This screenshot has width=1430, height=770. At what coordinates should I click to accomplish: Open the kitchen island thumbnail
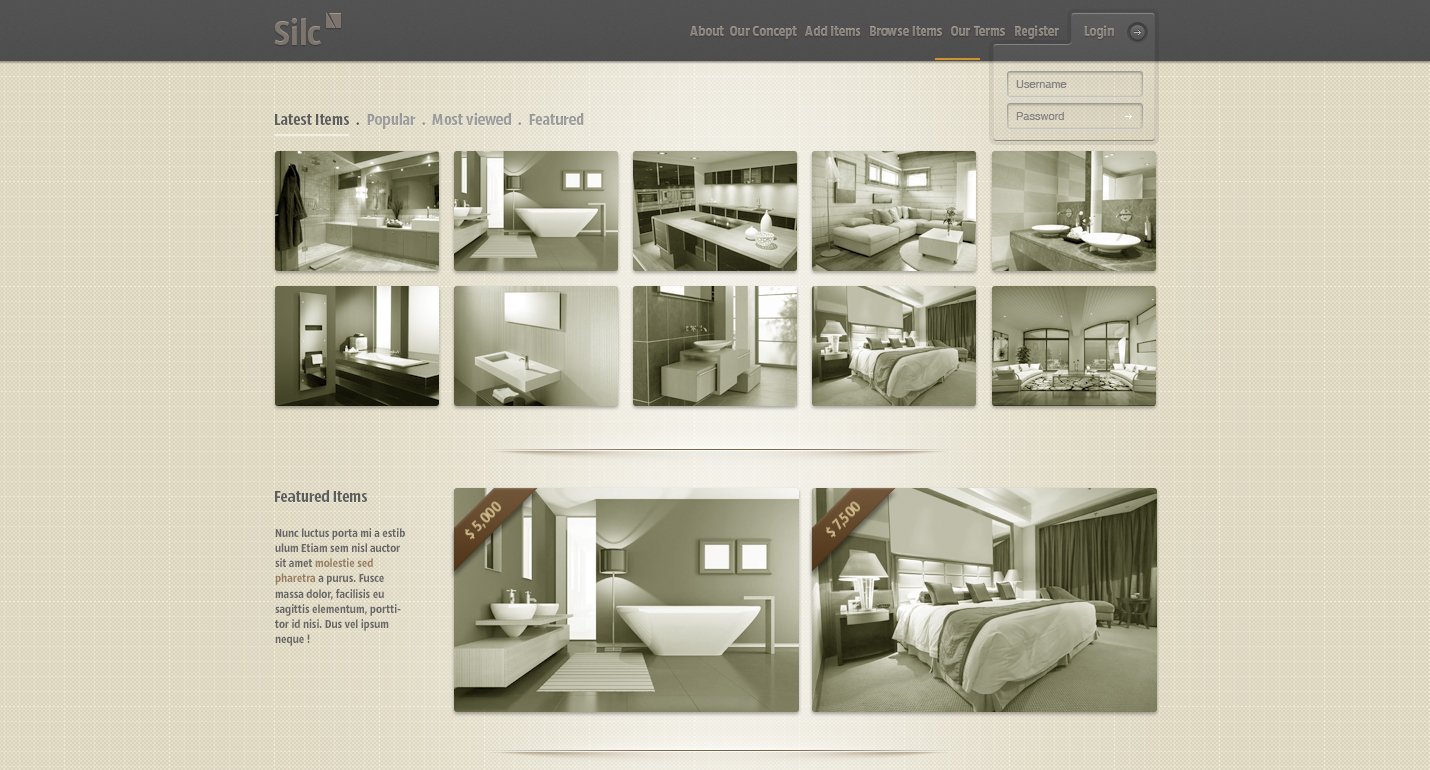(715, 211)
